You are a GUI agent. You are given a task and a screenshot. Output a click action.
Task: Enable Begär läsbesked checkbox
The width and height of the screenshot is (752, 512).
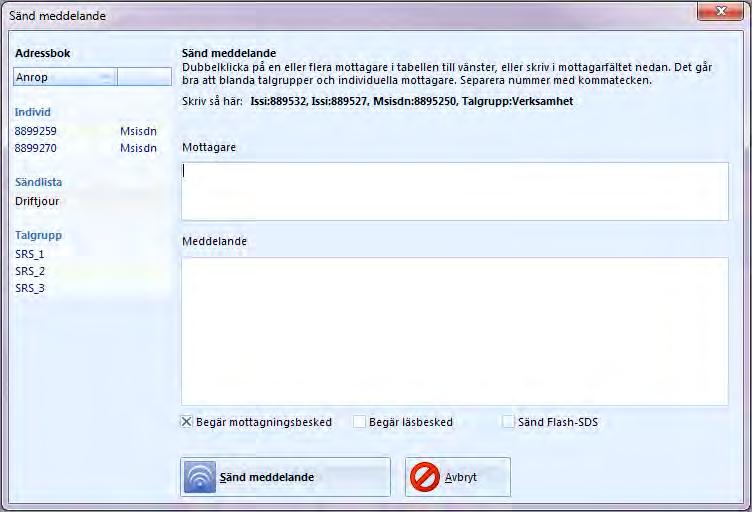click(359, 422)
